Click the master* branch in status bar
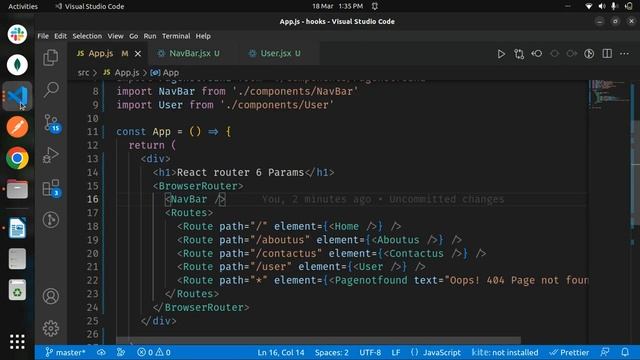The height and width of the screenshot is (360, 640). [65, 352]
